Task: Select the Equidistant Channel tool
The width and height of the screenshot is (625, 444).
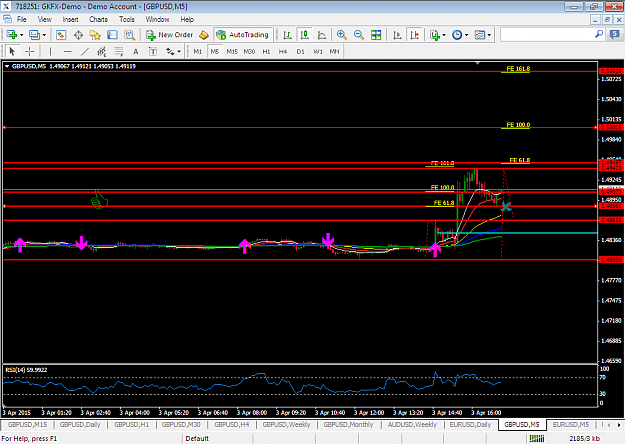Action: click(102, 51)
